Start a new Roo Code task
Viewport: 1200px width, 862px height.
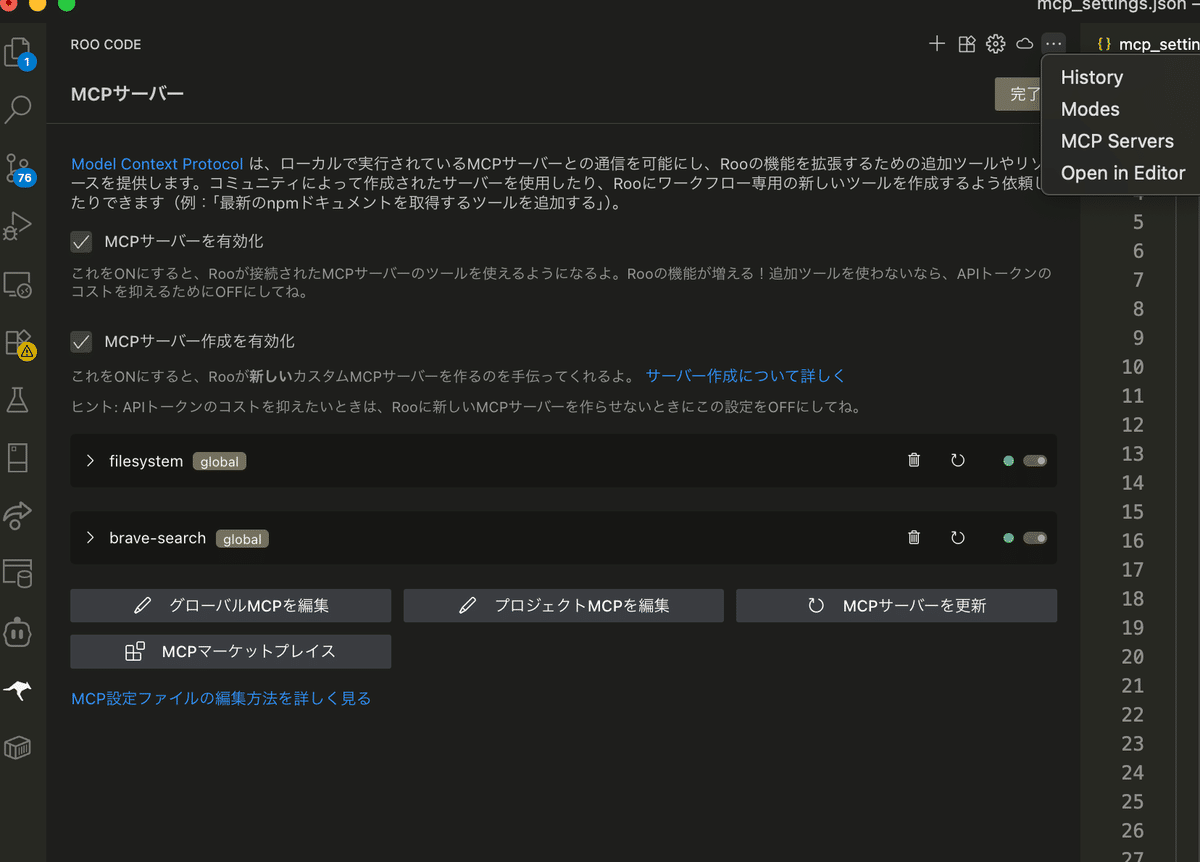coord(936,44)
